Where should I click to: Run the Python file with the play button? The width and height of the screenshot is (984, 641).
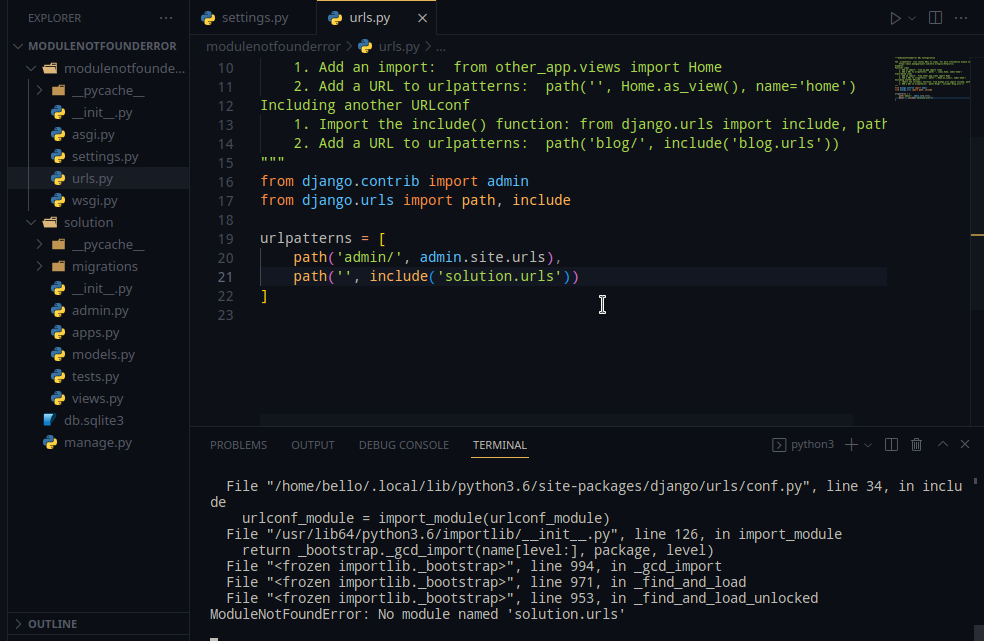coord(895,18)
